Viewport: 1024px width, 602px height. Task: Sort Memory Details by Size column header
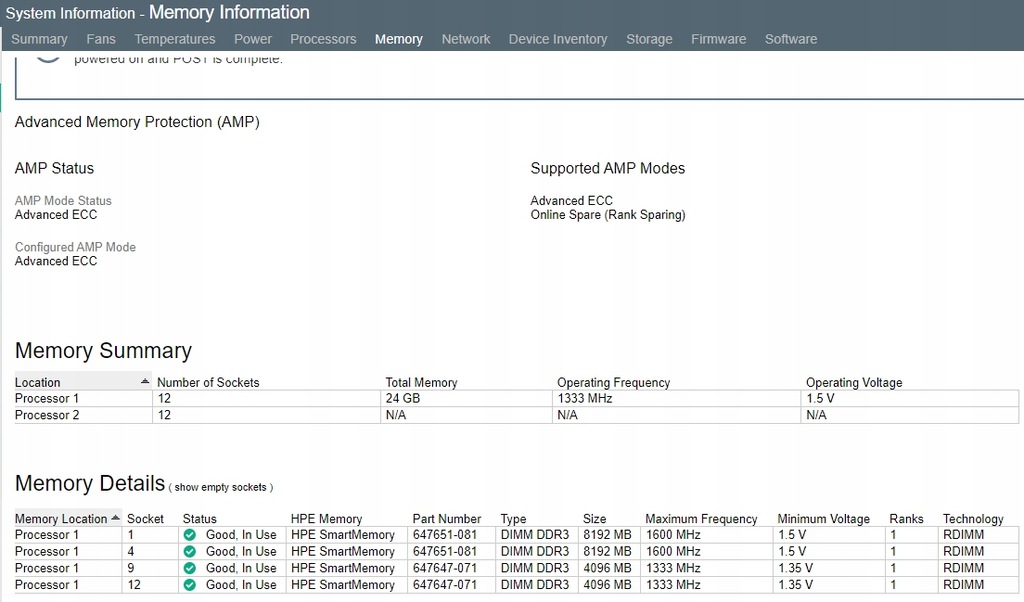595,519
